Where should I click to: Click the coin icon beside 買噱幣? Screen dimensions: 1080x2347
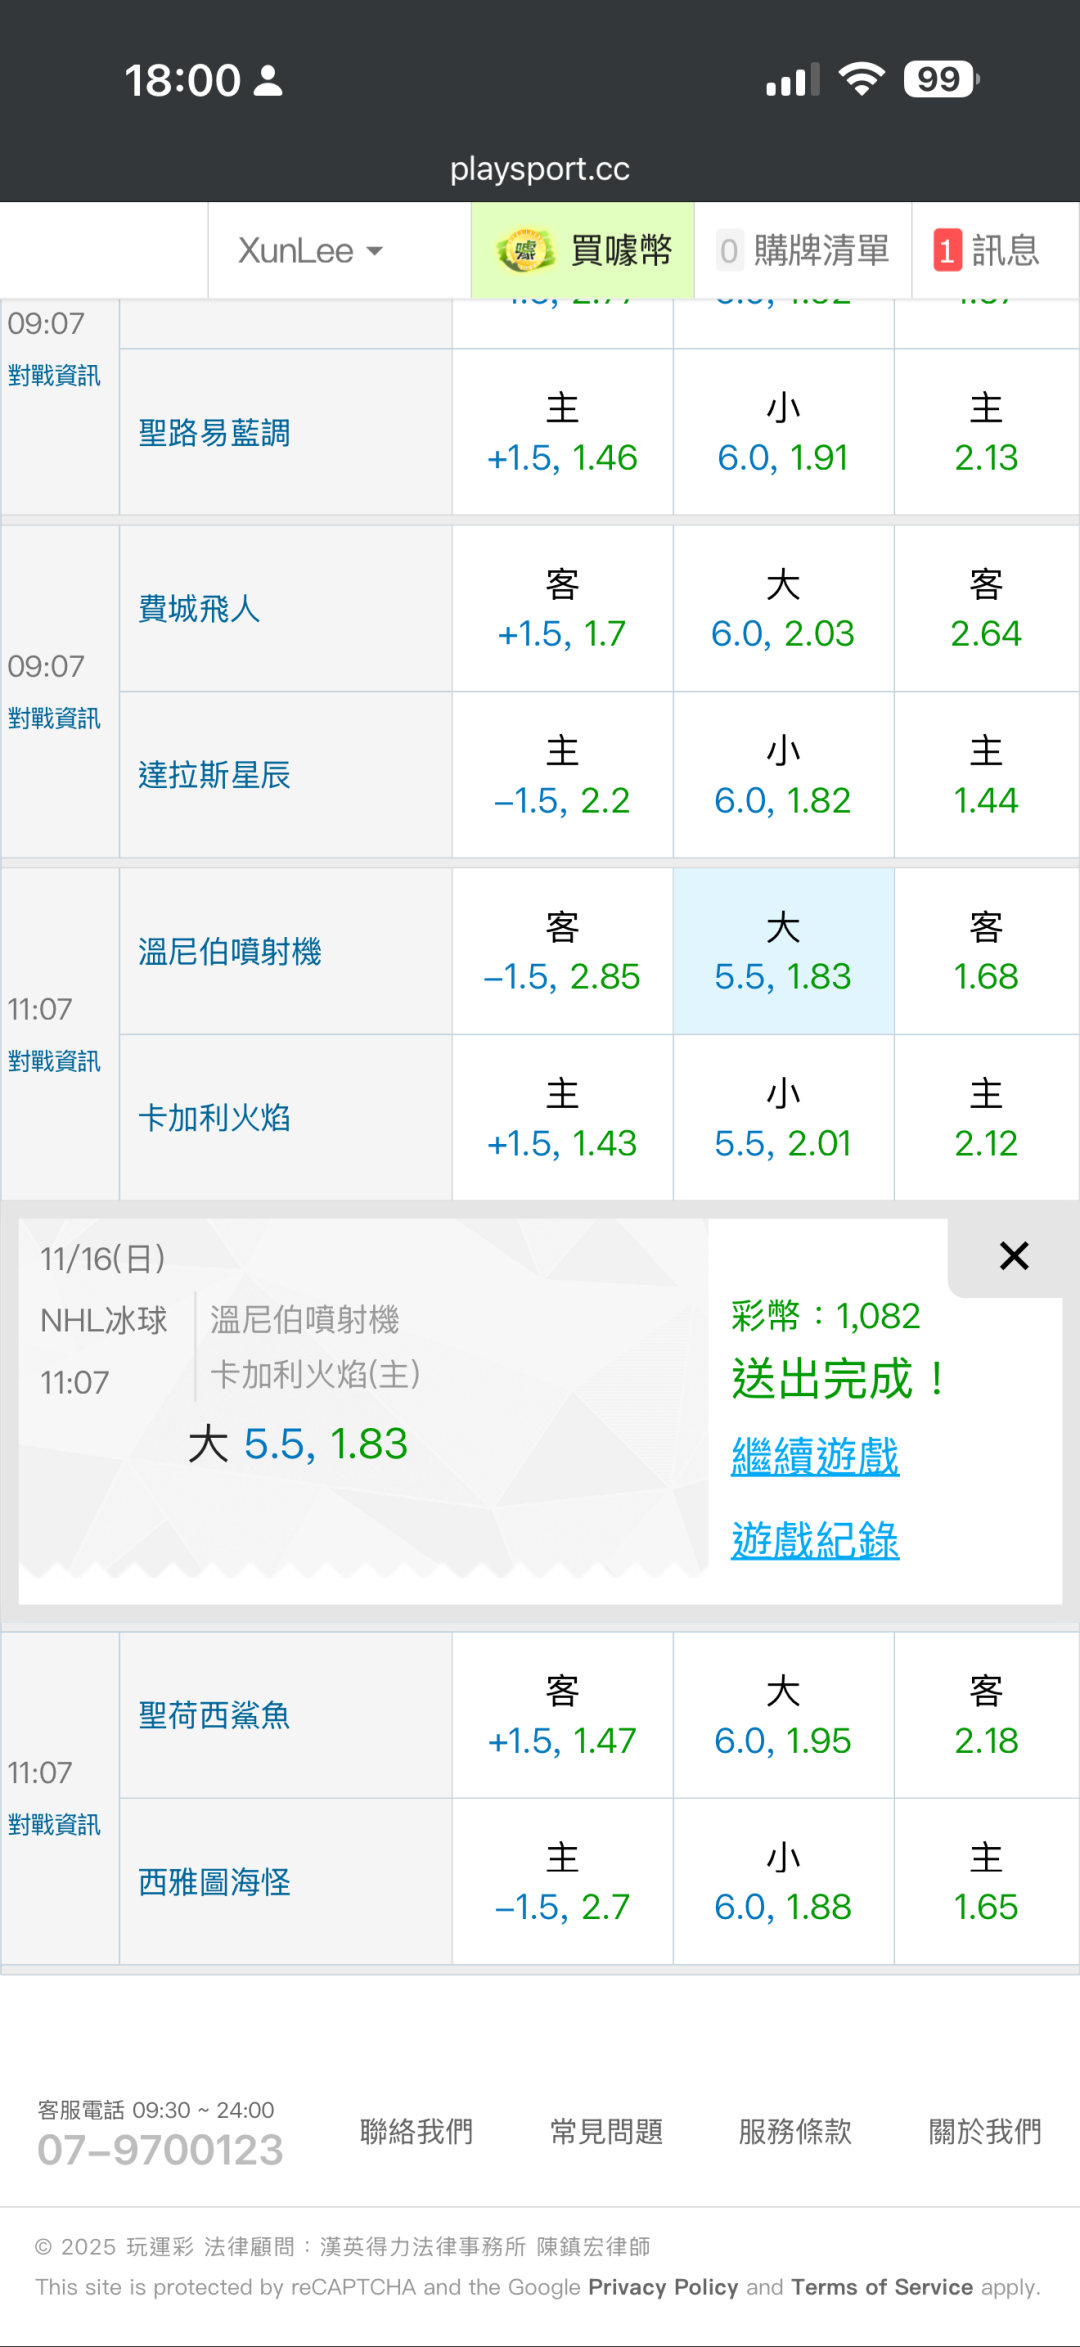tap(526, 250)
